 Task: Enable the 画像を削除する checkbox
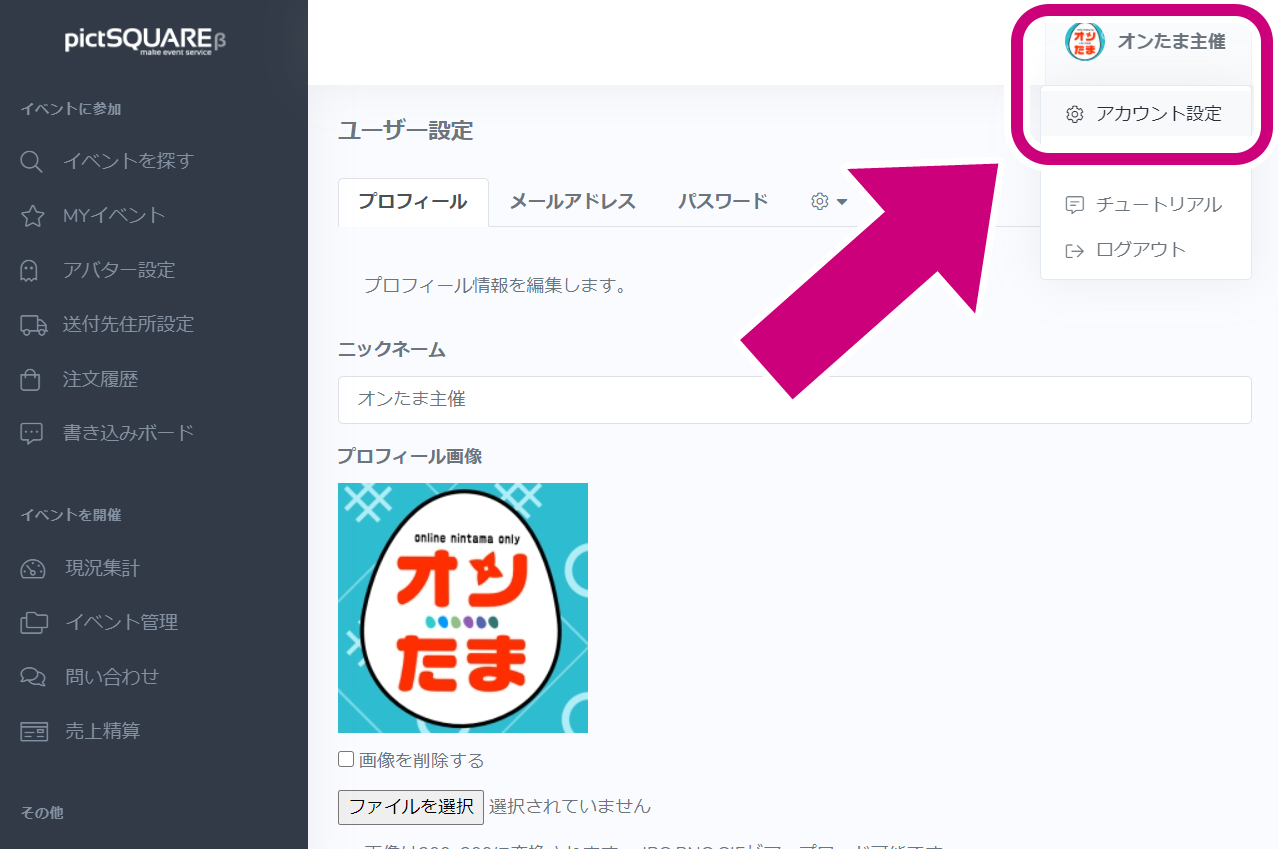[x=346, y=760]
